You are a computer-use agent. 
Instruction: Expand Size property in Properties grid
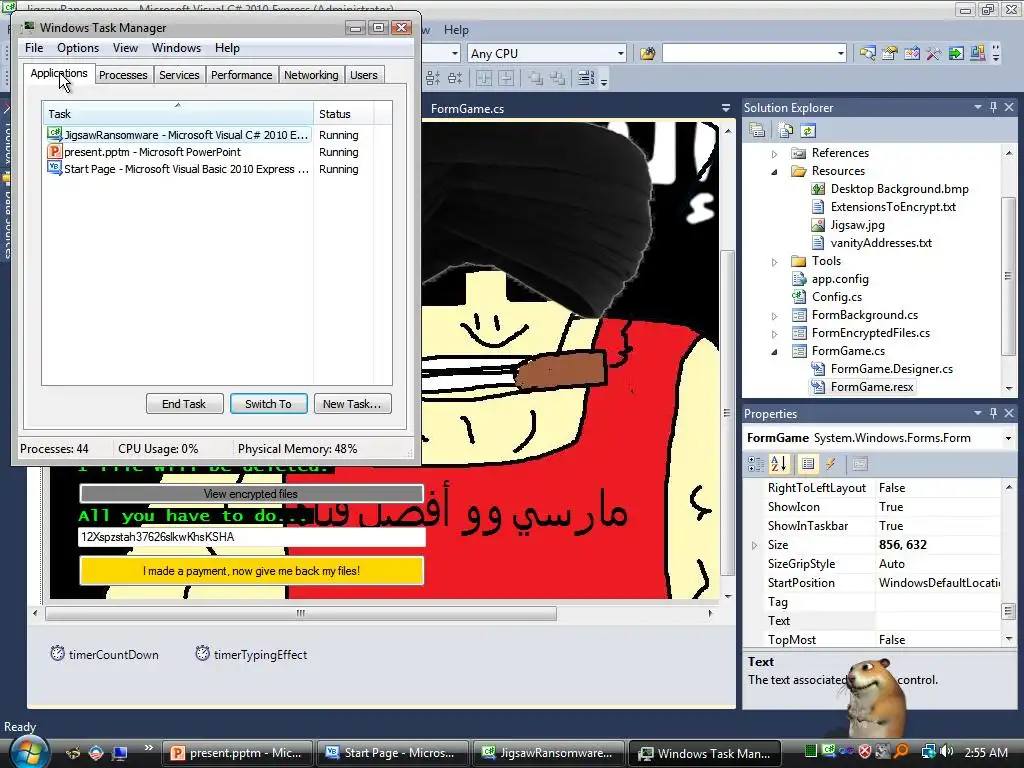[x=754, y=545]
